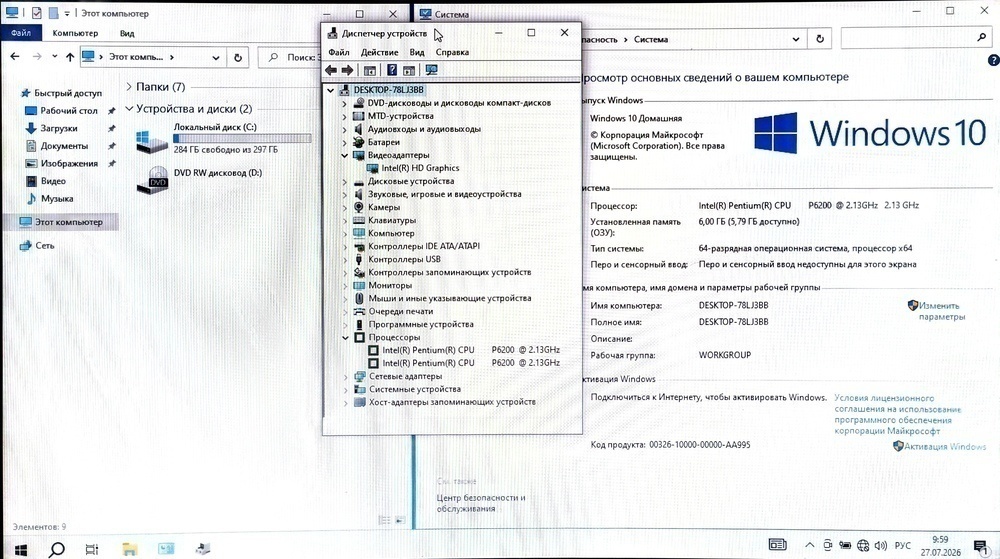The height and width of the screenshot is (559, 1000).
Task: Open Компьютер ribbon tab in Explorer
Action: [75, 33]
